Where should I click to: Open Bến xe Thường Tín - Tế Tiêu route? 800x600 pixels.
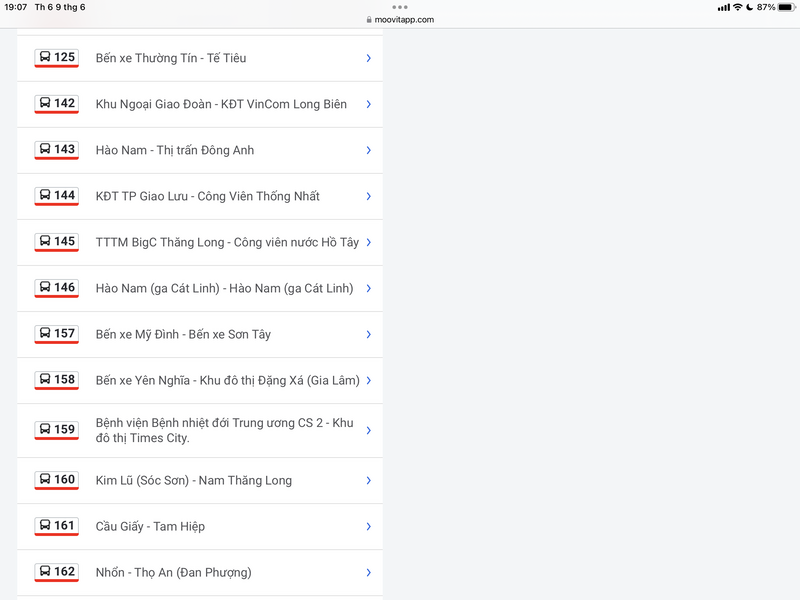point(171,58)
